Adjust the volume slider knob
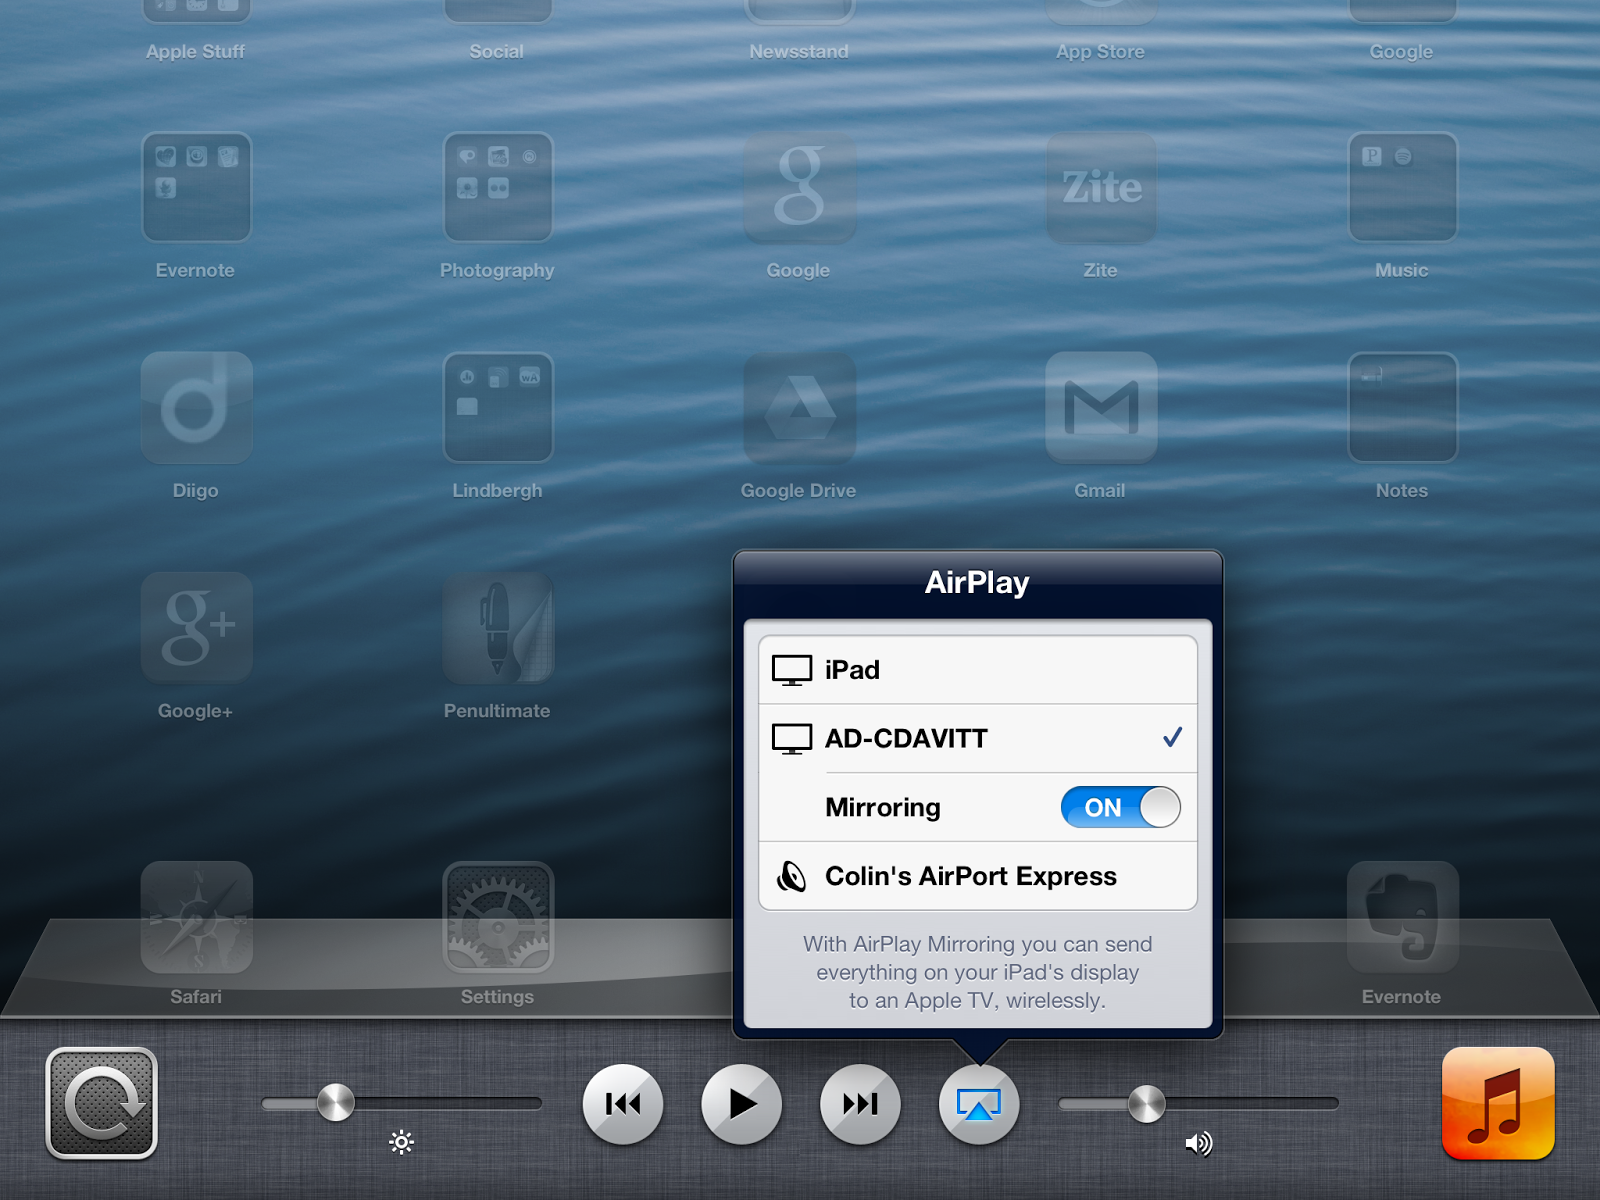This screenshot has height=1200, width=1600. 1147,1103
